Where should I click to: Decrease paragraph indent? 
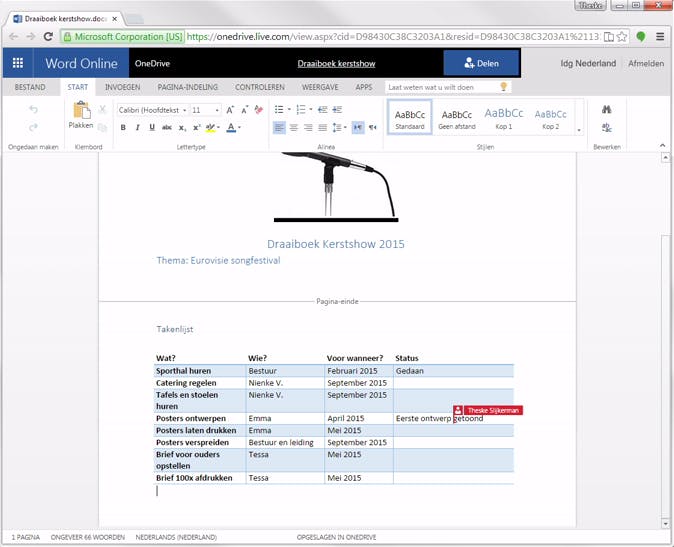322,110
